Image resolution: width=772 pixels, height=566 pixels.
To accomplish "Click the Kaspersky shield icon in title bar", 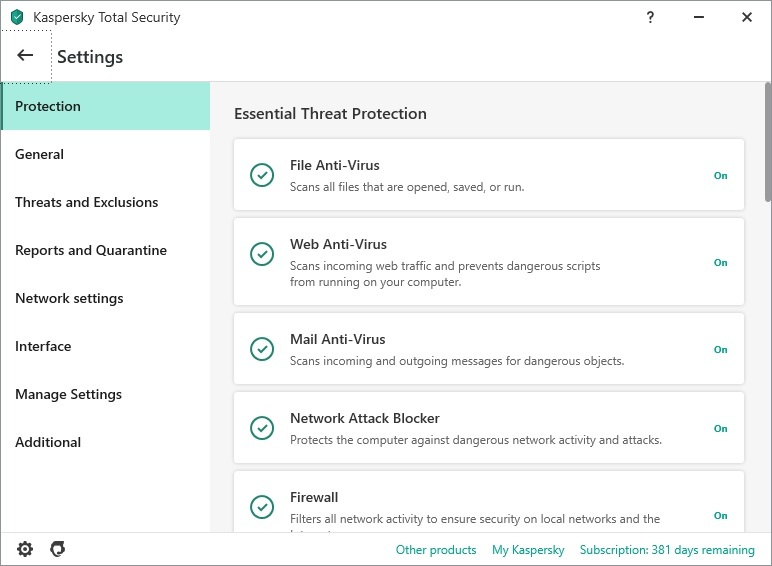I will tap(16, 17).
